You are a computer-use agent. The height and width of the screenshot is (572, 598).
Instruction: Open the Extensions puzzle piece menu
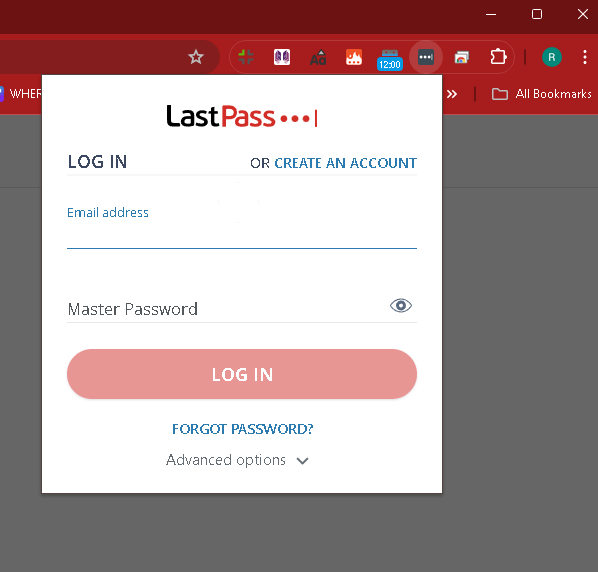coord(498,57)
